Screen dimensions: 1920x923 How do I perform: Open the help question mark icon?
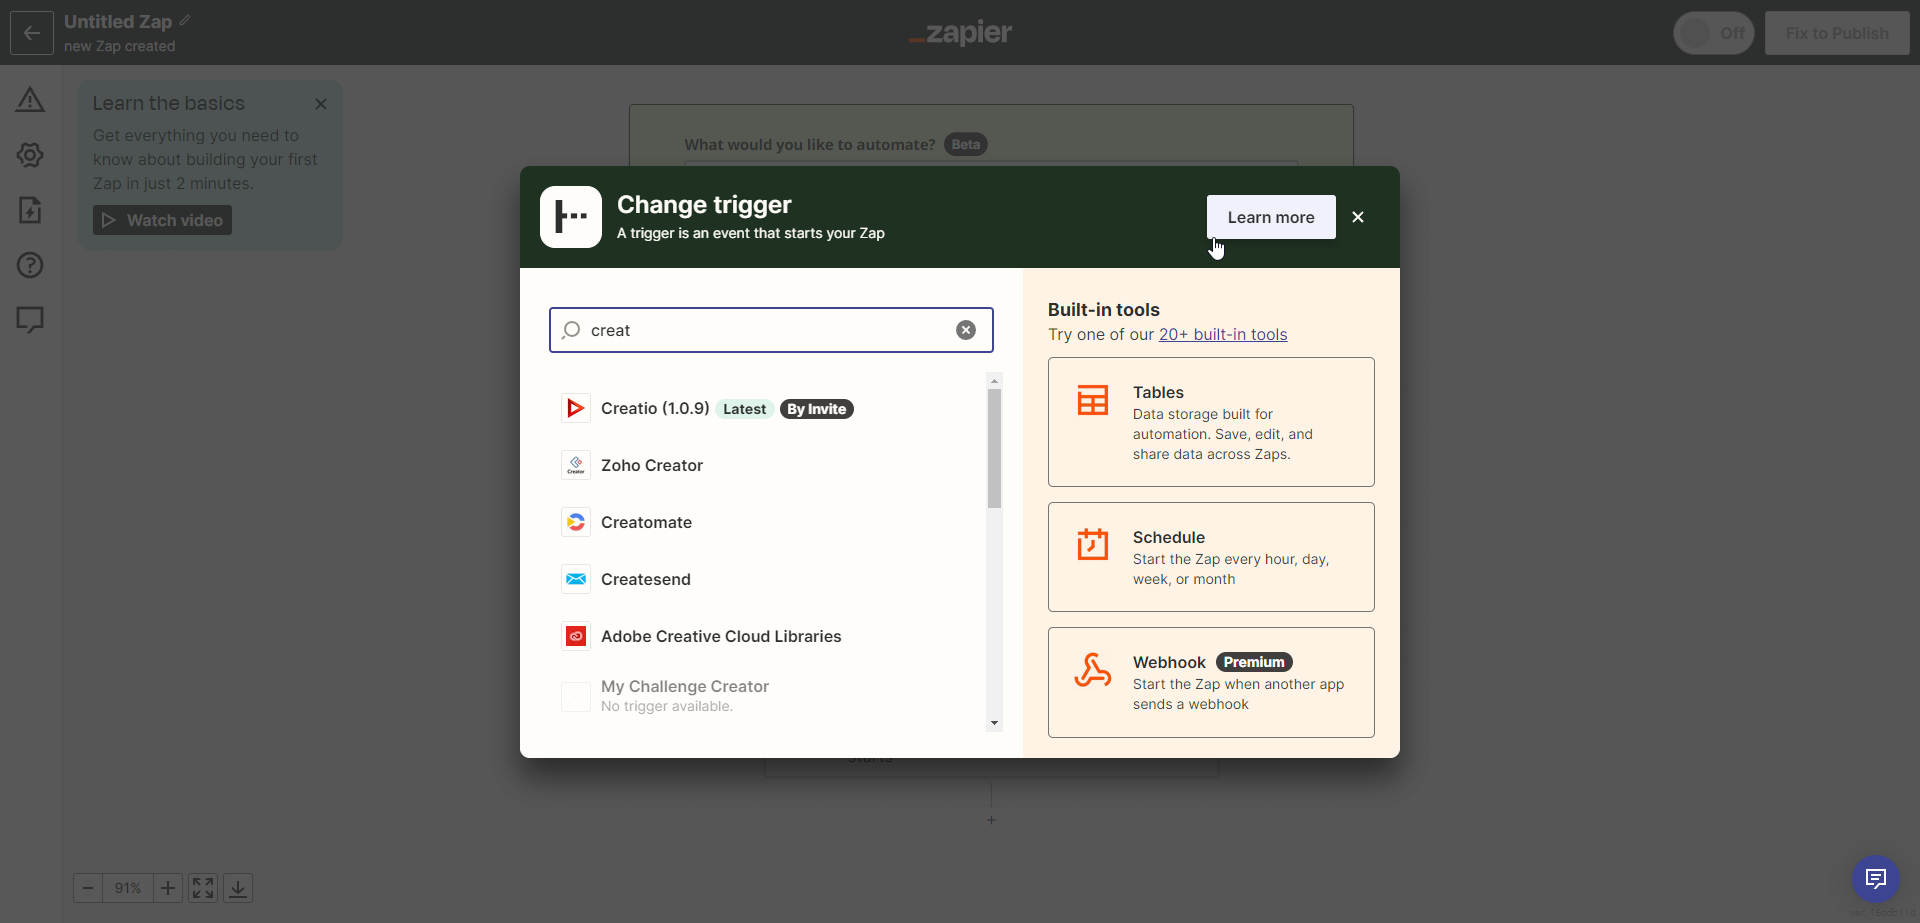pos(30,265)
